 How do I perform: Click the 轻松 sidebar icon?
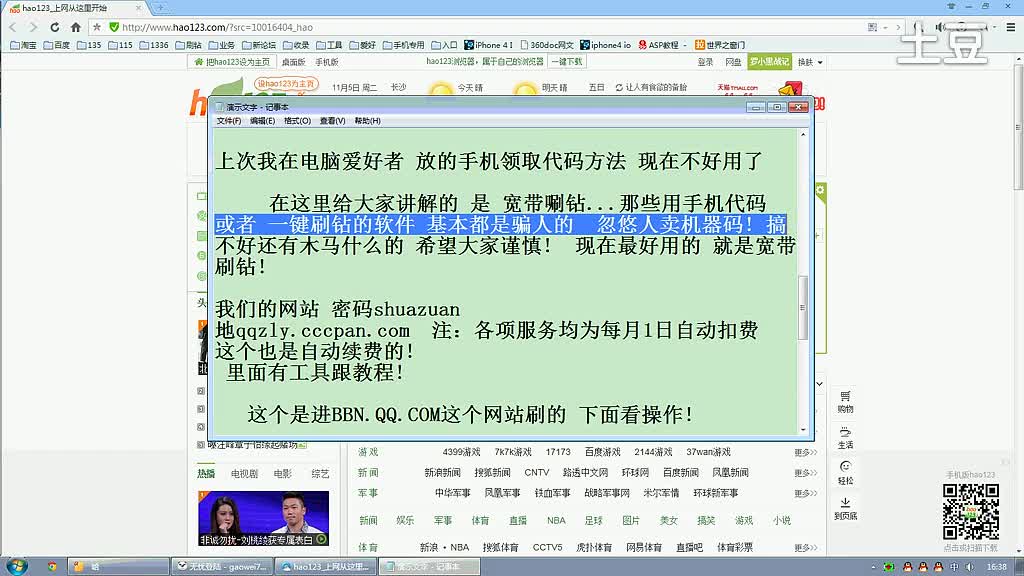coord(845,473)
